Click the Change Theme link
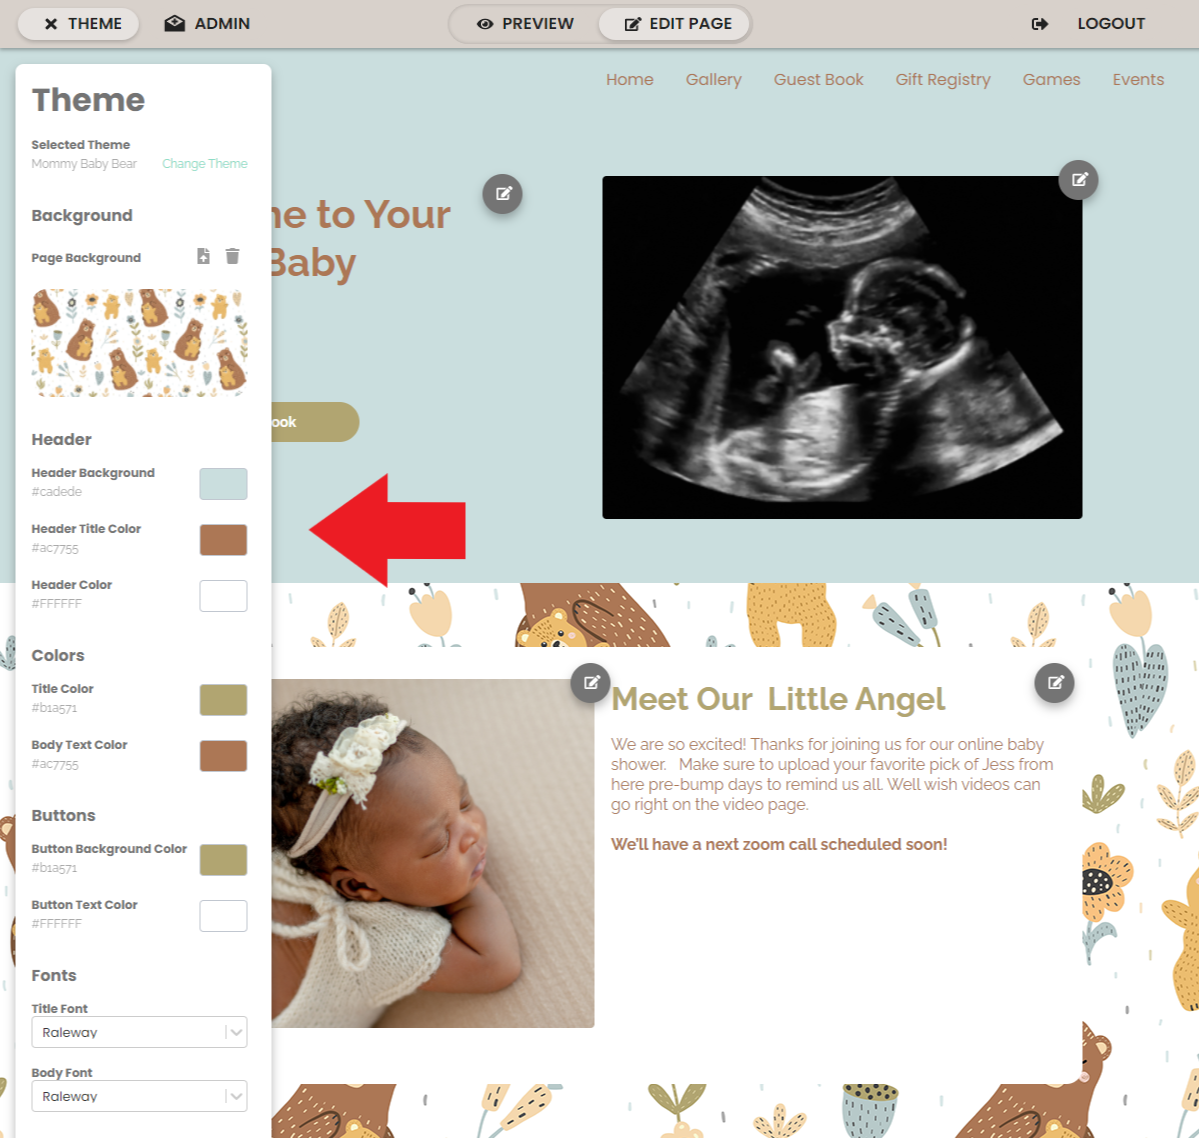1199x1138 pixels. point(205,164)
